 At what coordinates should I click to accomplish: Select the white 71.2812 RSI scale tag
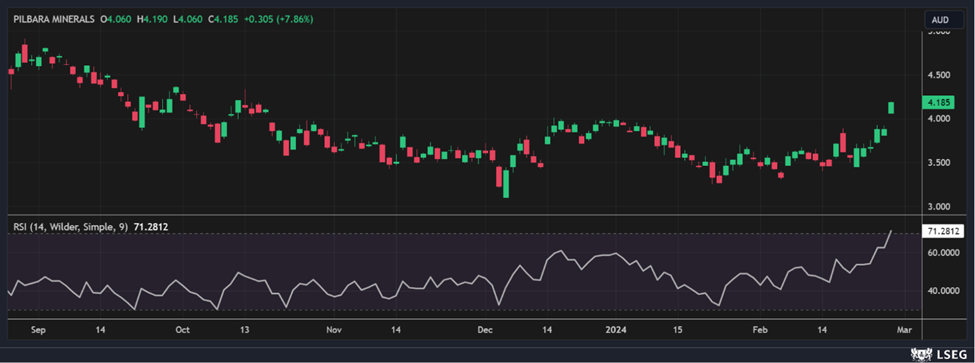coord(944,231)
